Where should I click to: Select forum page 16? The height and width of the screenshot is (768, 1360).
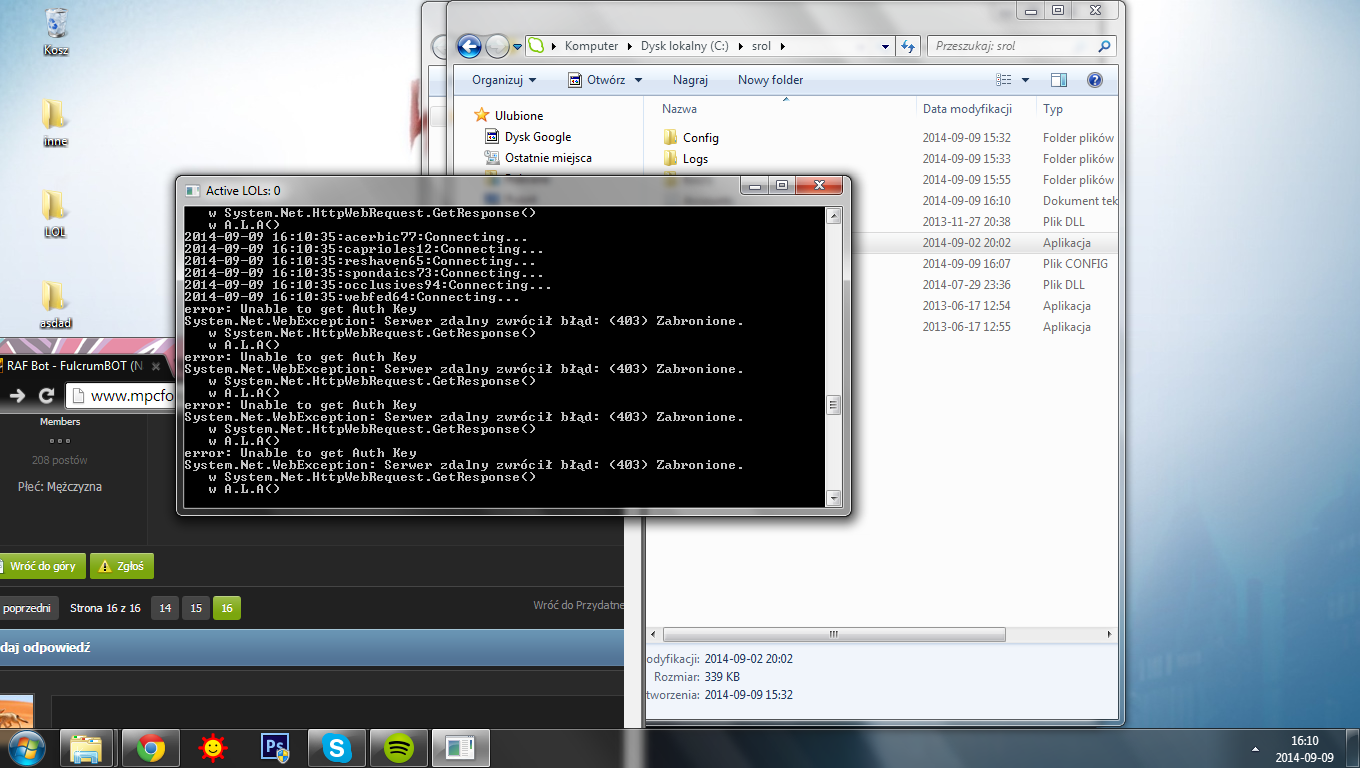(227, 608)
